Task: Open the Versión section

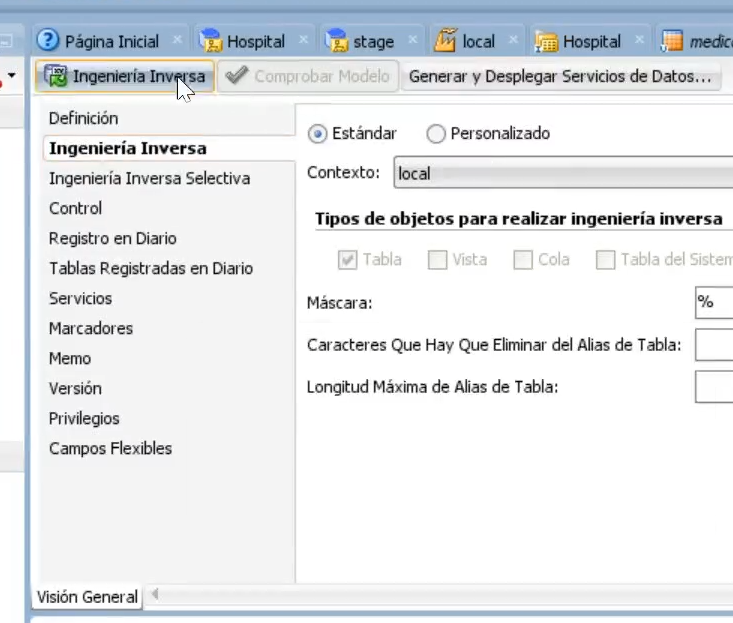Action: [75, 388]
